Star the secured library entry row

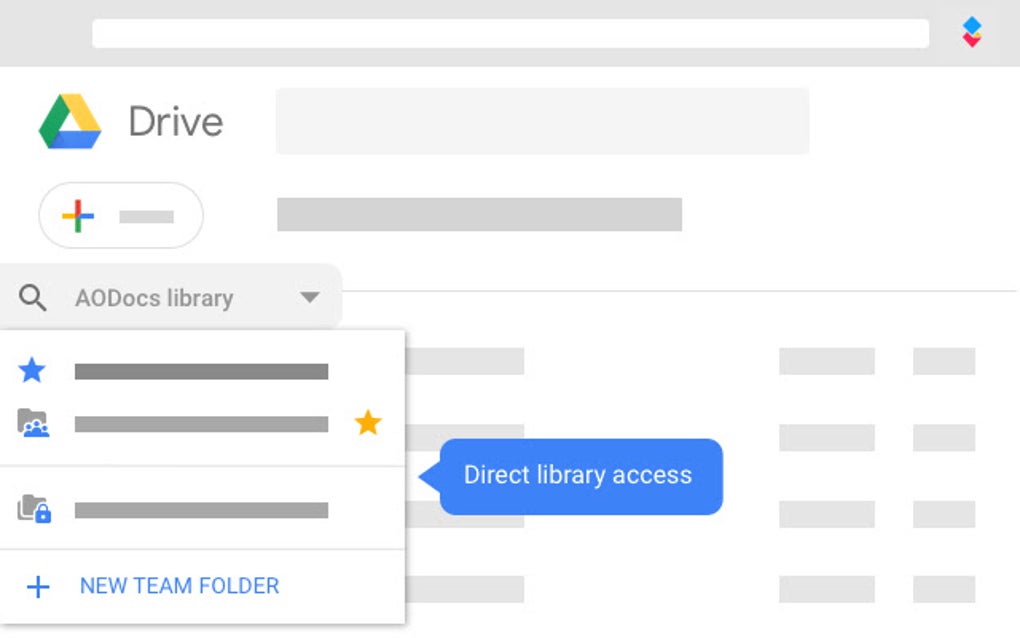(x=368, y=510)
